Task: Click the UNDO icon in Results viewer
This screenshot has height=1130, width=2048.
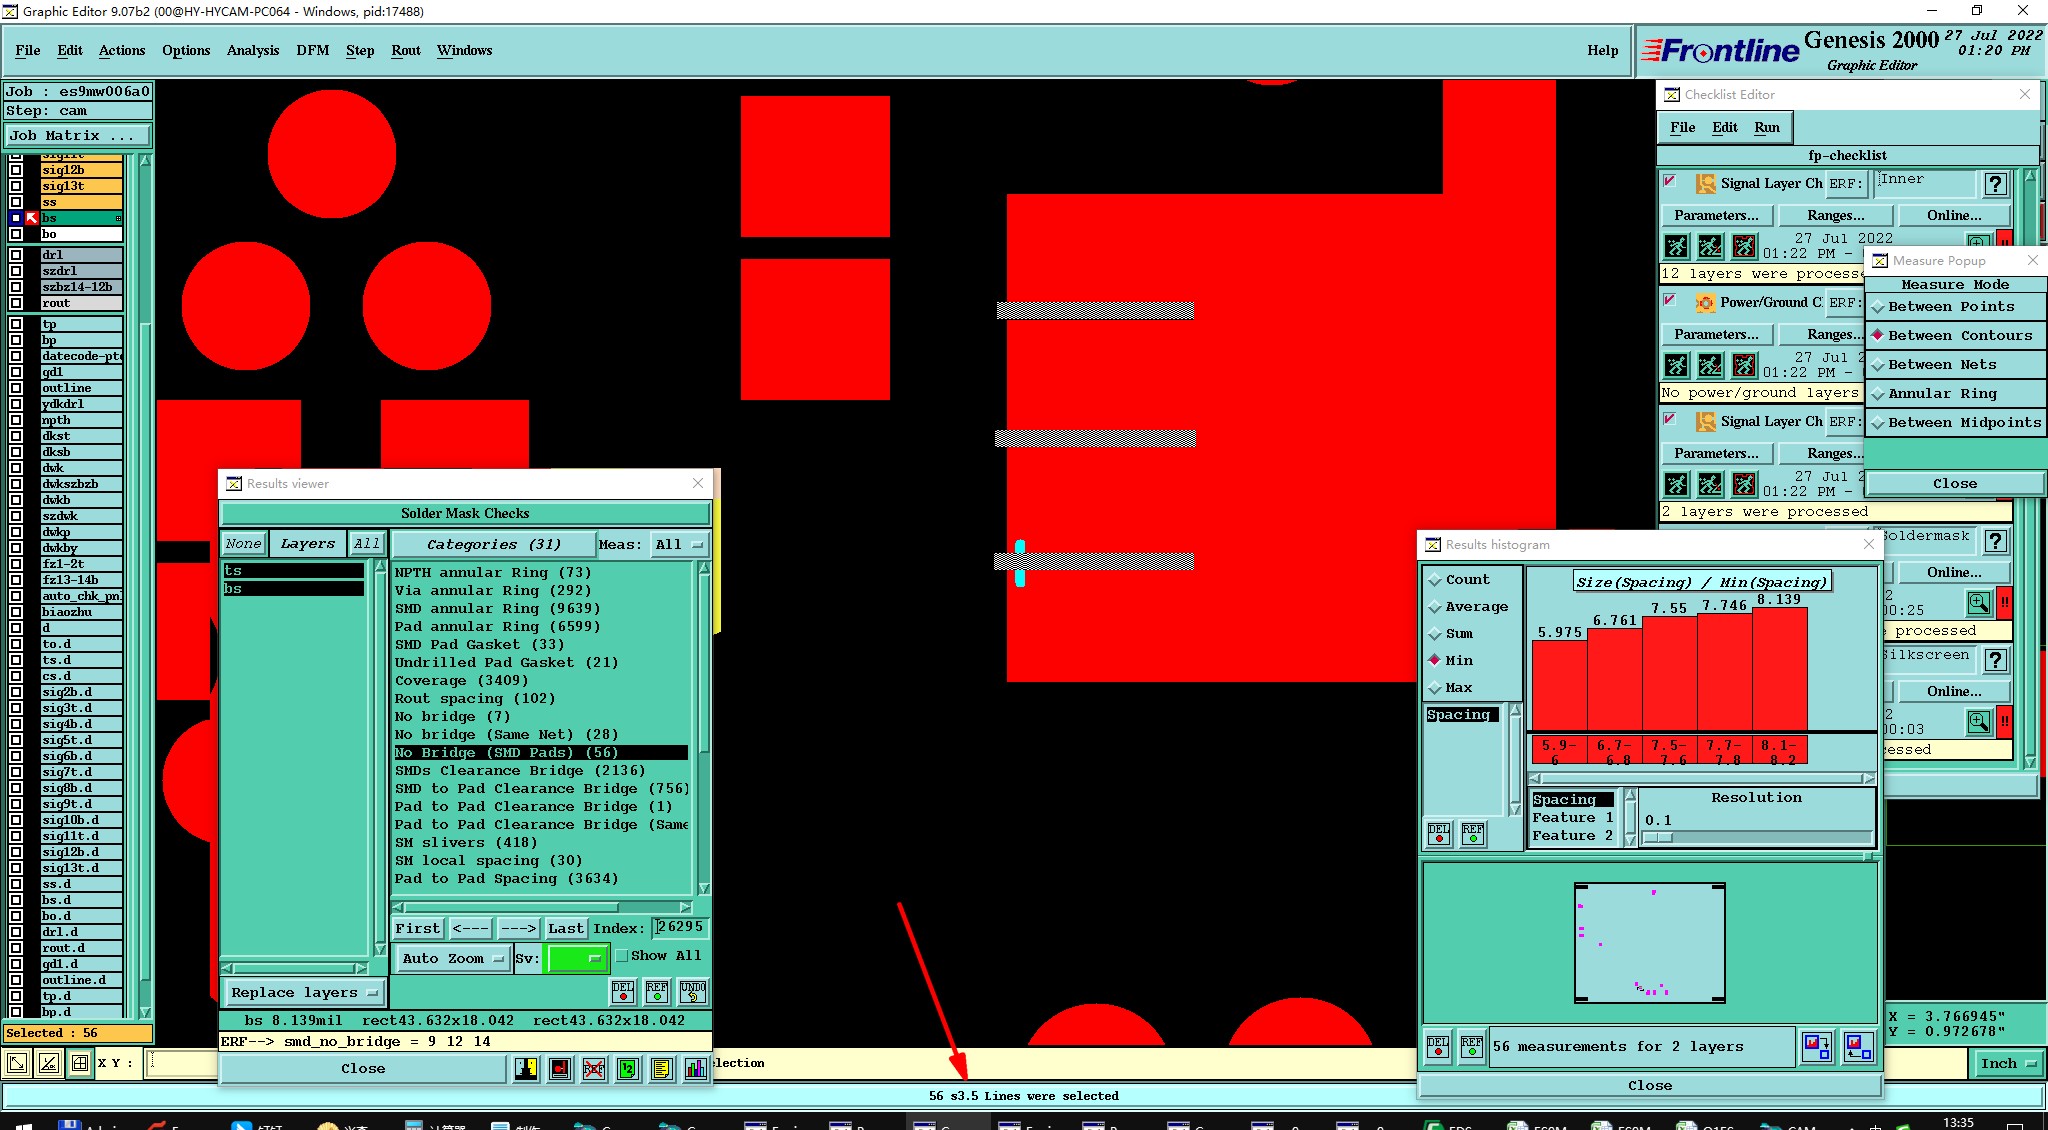Action: tap(692, 991)
